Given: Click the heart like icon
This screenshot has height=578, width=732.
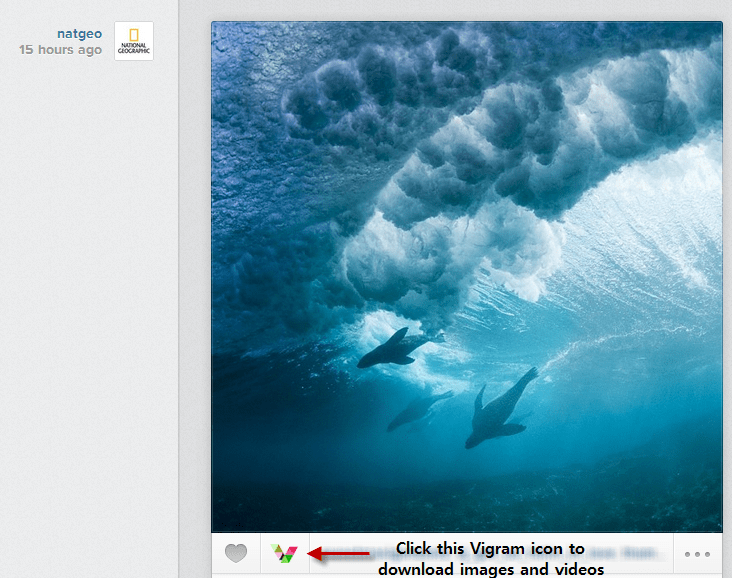Looking at the screenshot, I should (236, 554).
